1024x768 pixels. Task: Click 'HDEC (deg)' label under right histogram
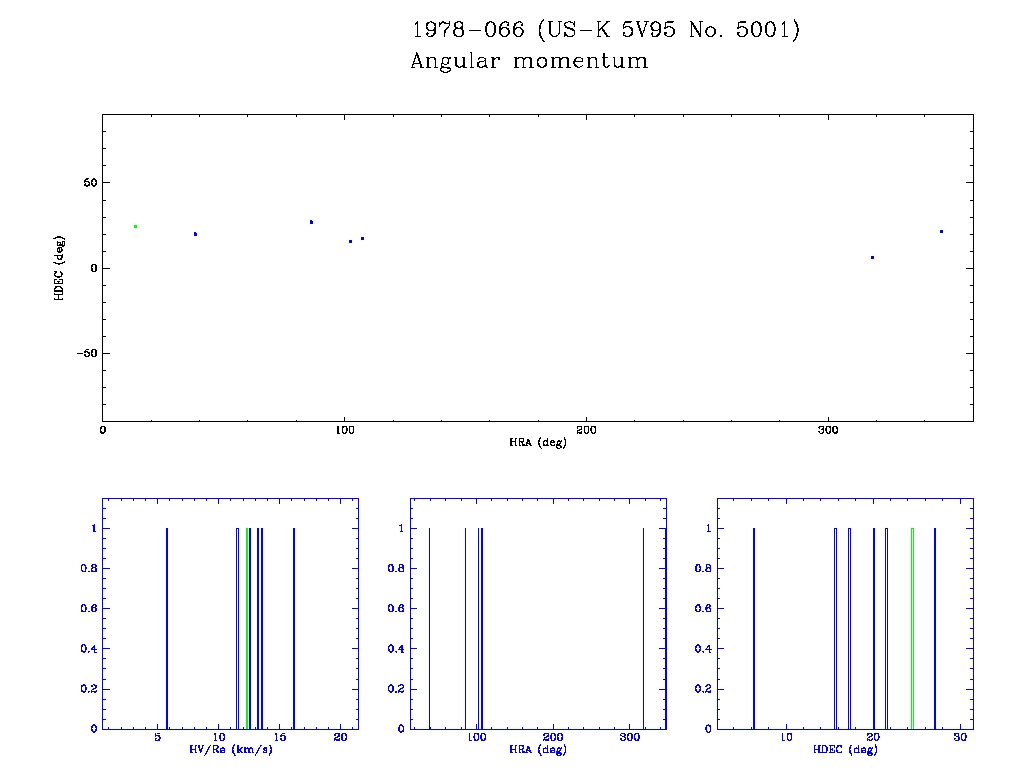tap(845, 749)
